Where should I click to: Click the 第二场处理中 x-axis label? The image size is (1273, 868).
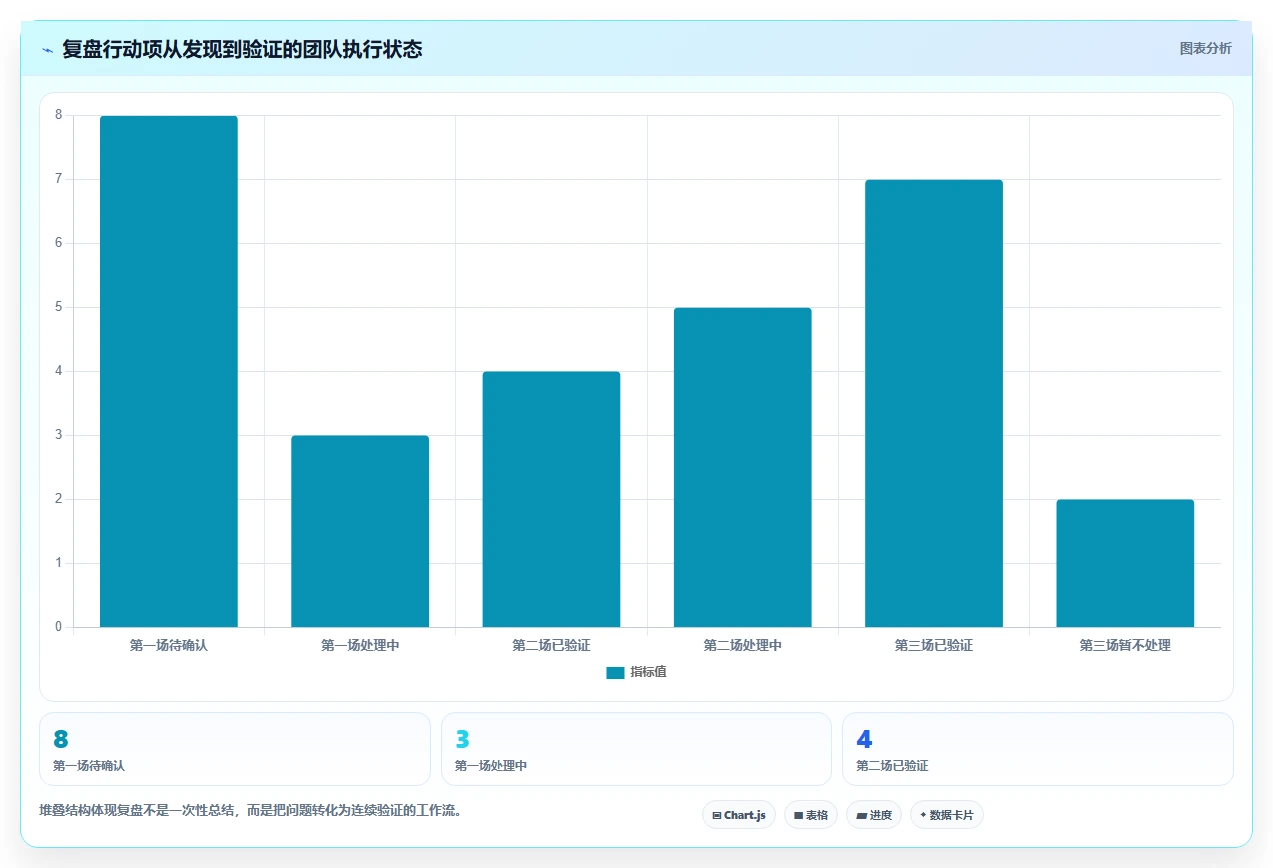tap(742, 646)
